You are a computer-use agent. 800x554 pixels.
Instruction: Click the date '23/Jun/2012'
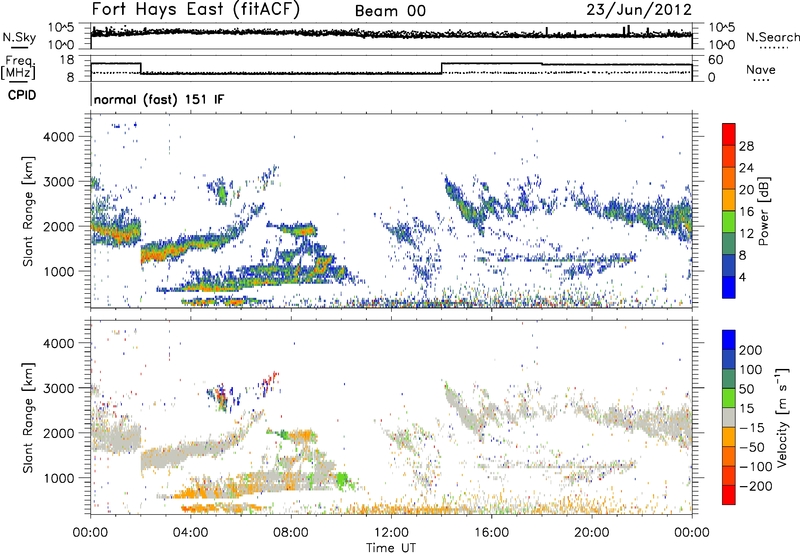(x=639, y=10)
